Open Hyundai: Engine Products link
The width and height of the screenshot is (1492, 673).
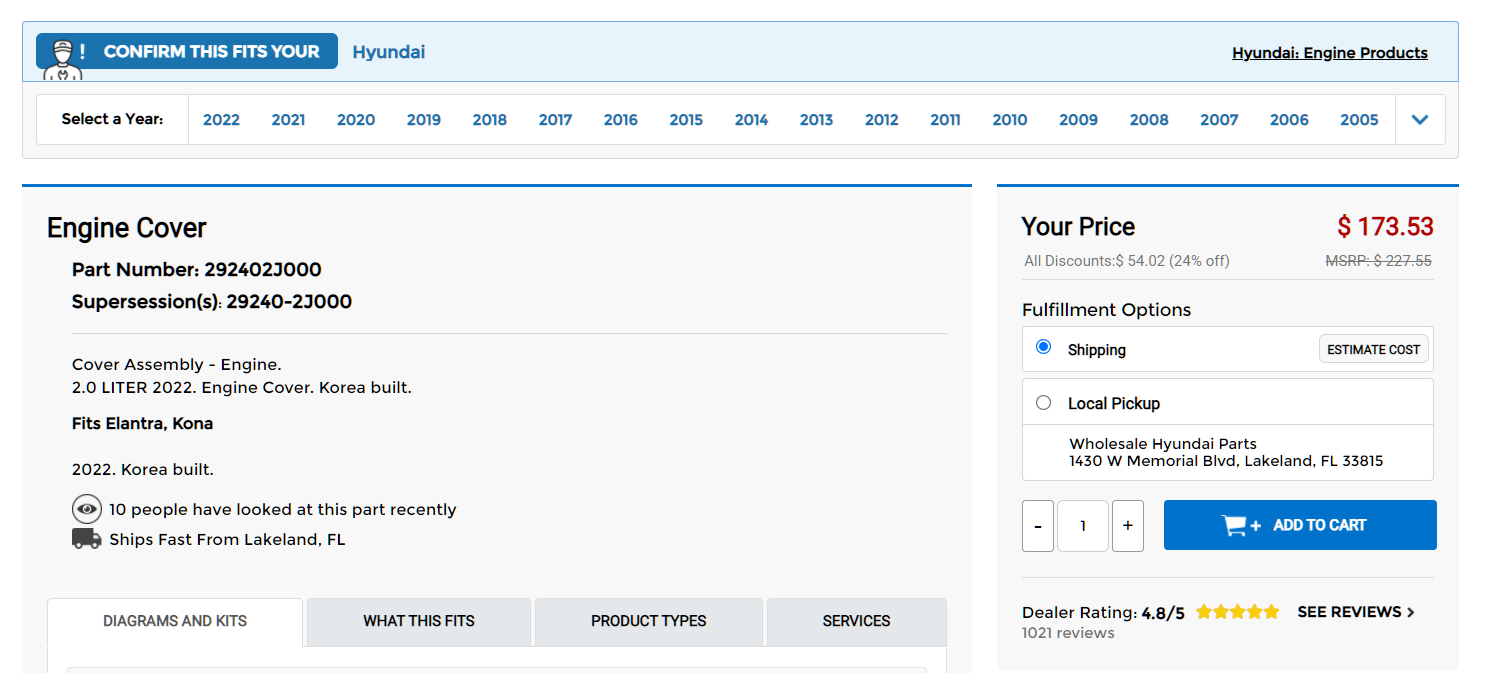(x=1330, y=53)
